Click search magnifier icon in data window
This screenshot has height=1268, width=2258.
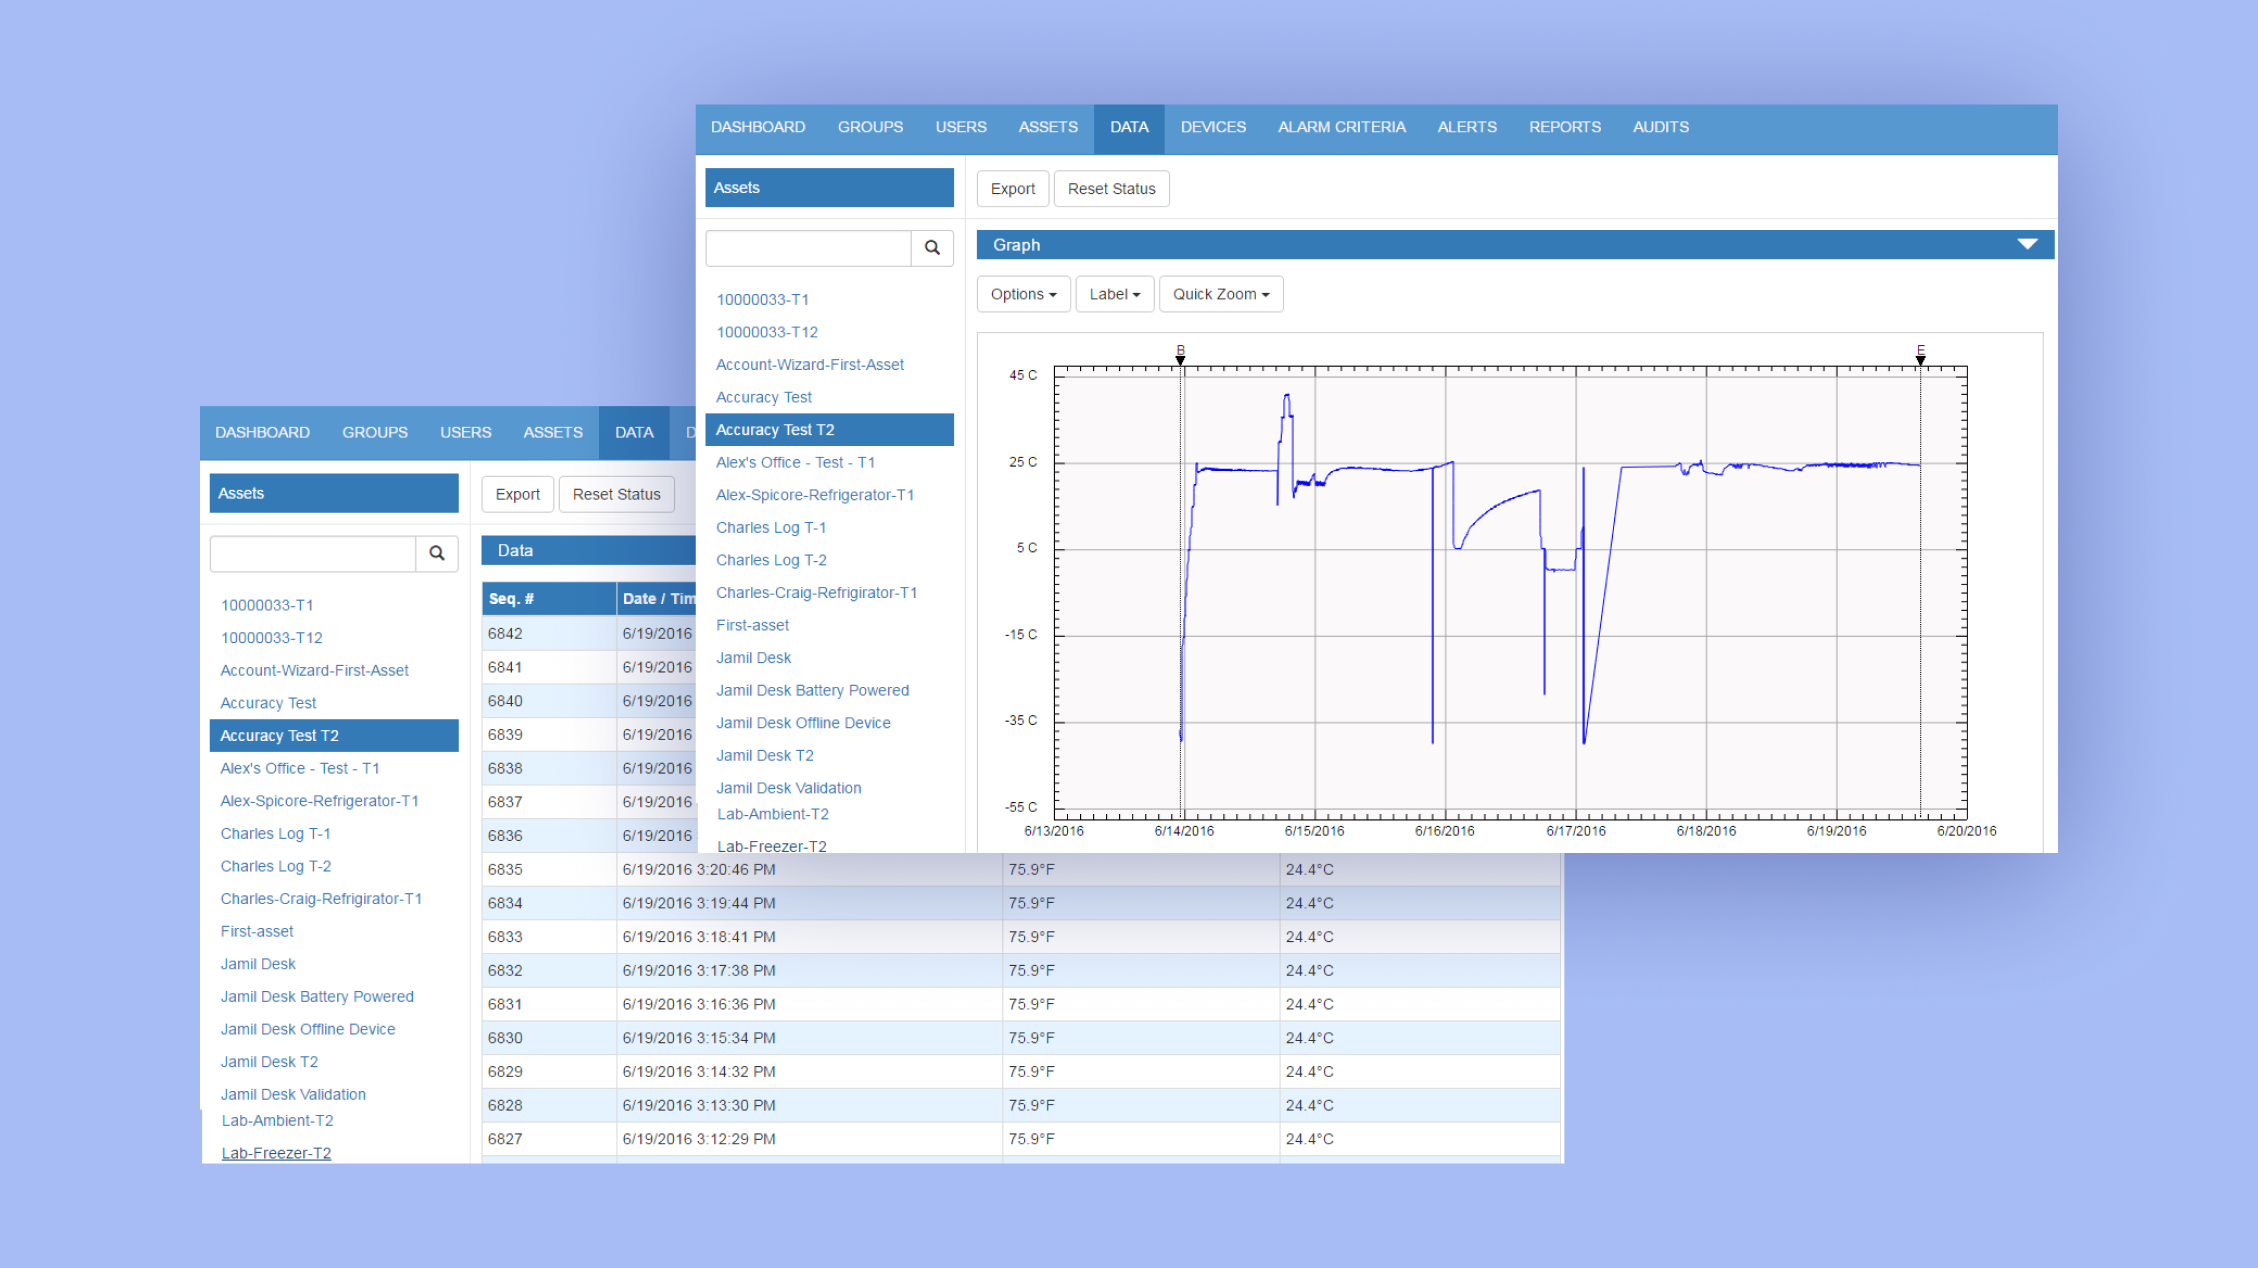click(437, 553)
